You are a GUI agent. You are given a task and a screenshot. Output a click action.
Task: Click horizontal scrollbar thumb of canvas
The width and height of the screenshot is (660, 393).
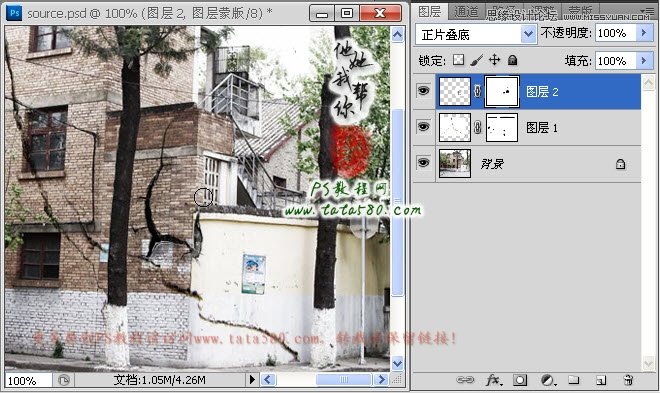(x=343, y=380)
